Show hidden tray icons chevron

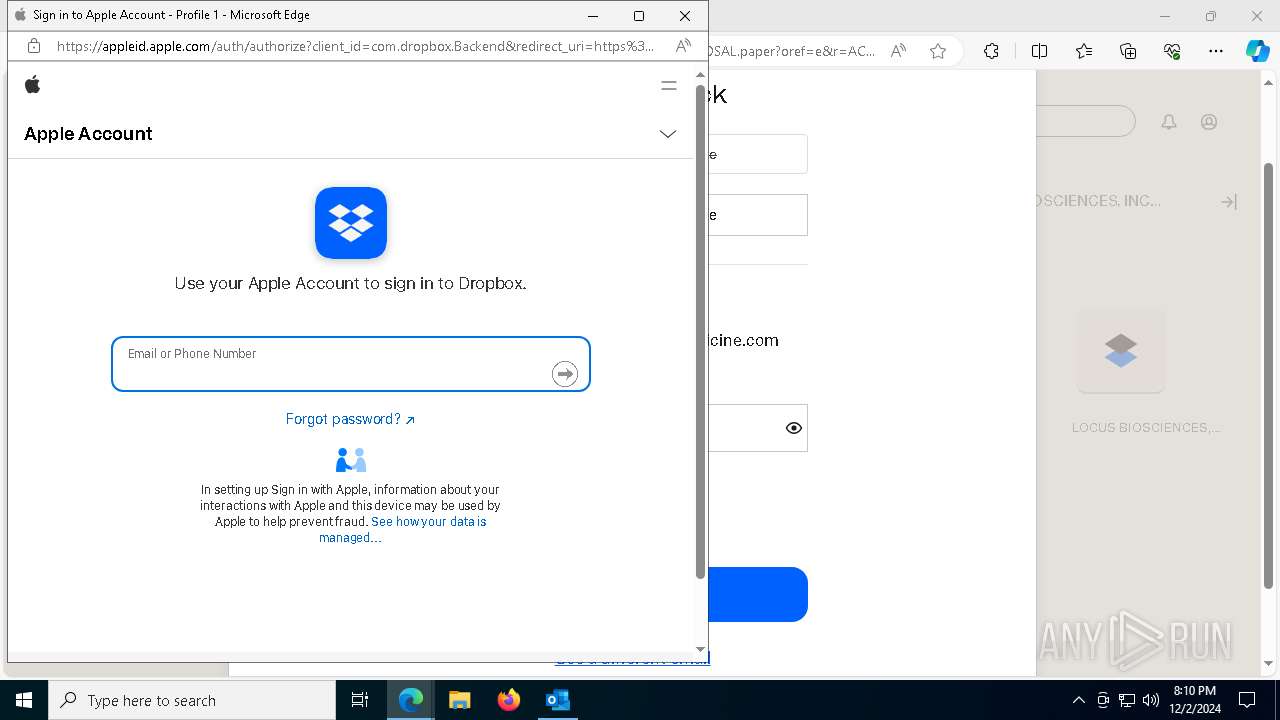point(1078,700)
